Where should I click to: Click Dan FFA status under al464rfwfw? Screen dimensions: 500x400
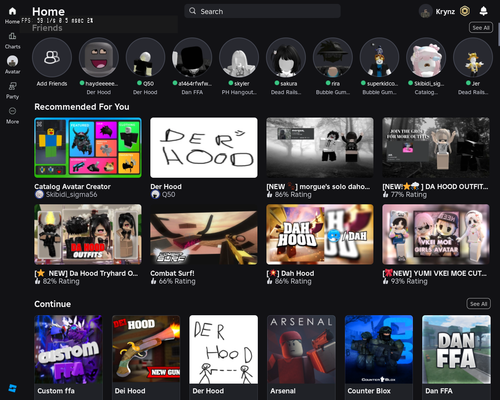click(192, 92)
